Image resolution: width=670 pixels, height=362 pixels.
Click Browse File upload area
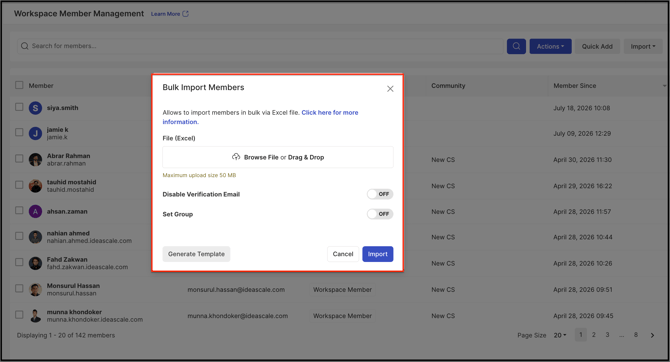point(278,157)
